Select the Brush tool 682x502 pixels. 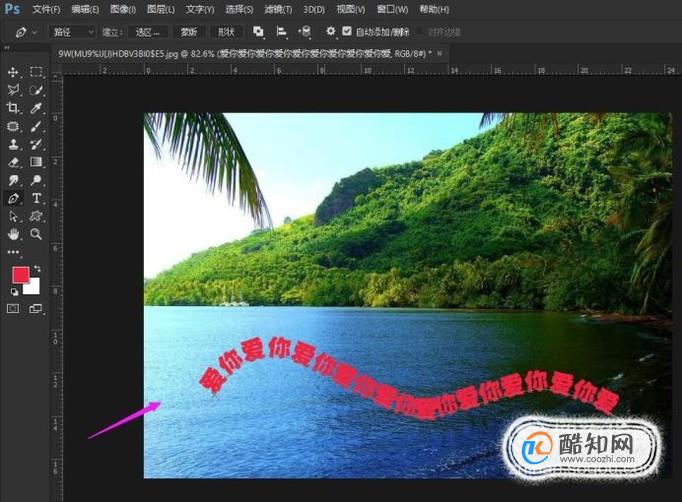36,126
